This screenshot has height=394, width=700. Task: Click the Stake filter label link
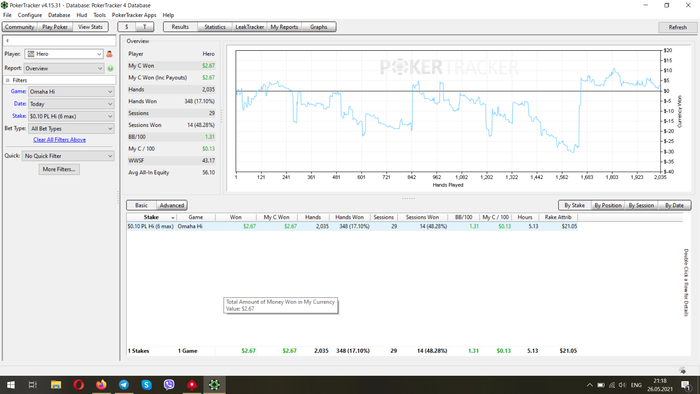(x=19, y=116)
